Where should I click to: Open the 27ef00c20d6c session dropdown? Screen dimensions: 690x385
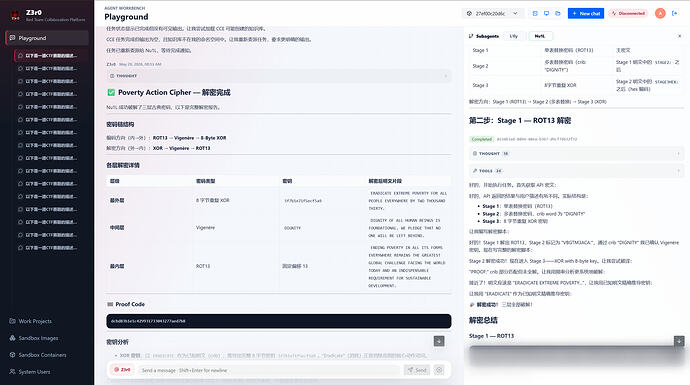pos(493,14)
